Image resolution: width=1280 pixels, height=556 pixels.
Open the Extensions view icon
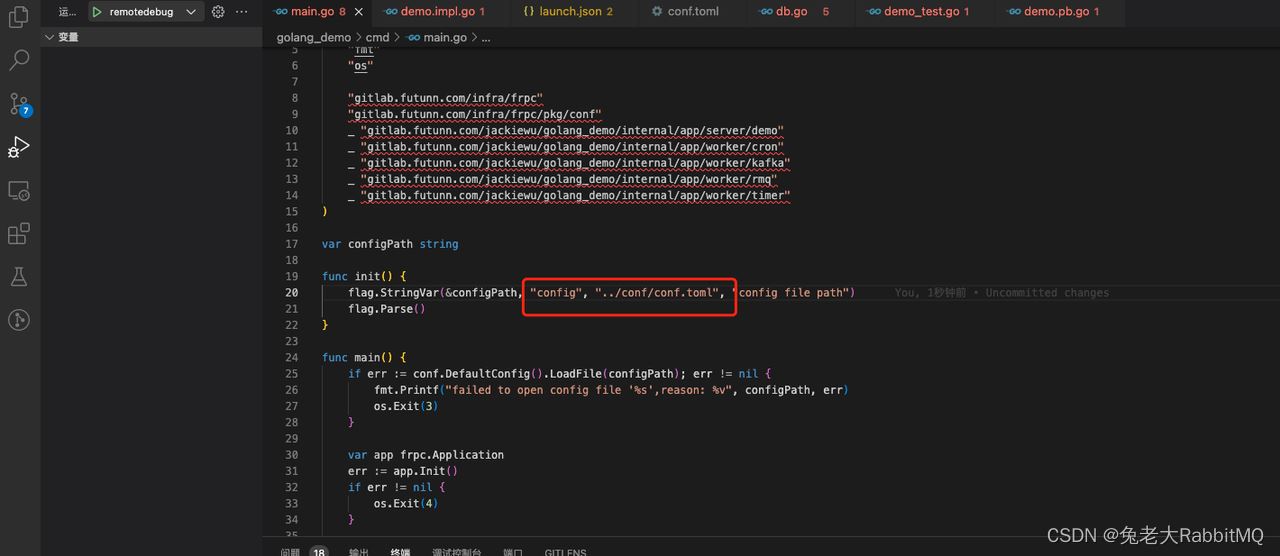click(x=19, y=234)
